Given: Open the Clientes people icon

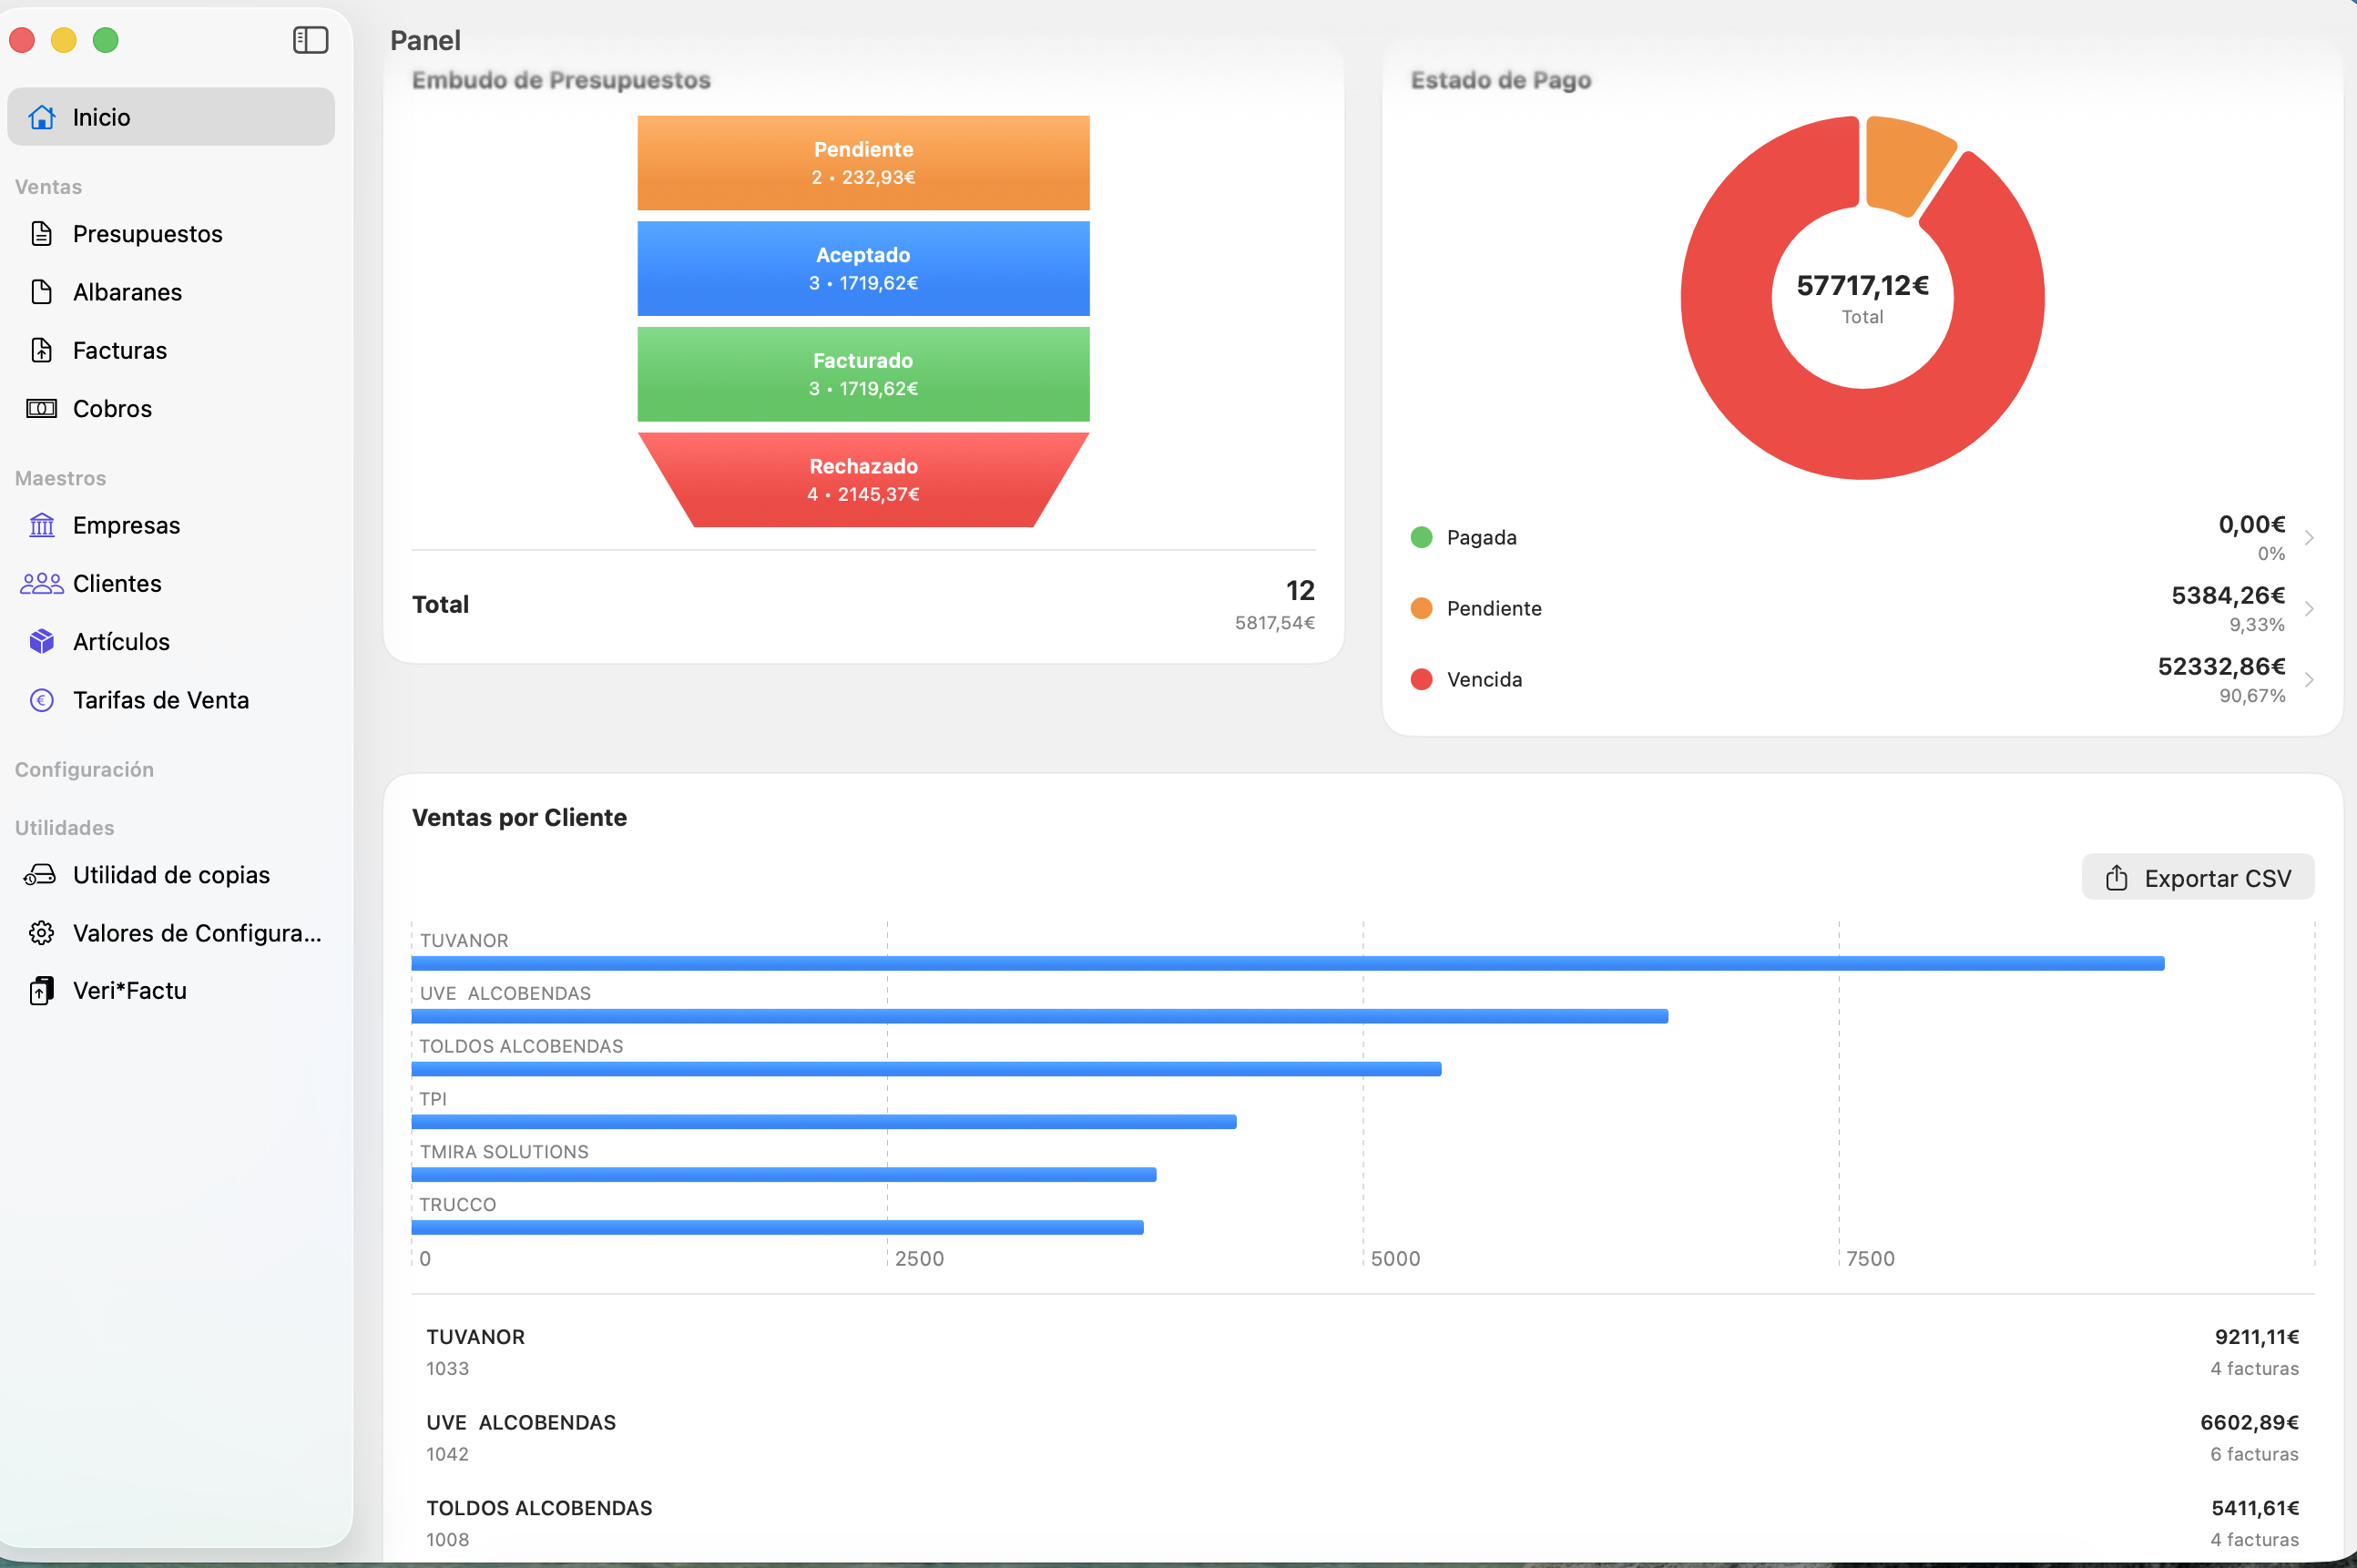Looking at the screenshot, I should tap(42, 583).
